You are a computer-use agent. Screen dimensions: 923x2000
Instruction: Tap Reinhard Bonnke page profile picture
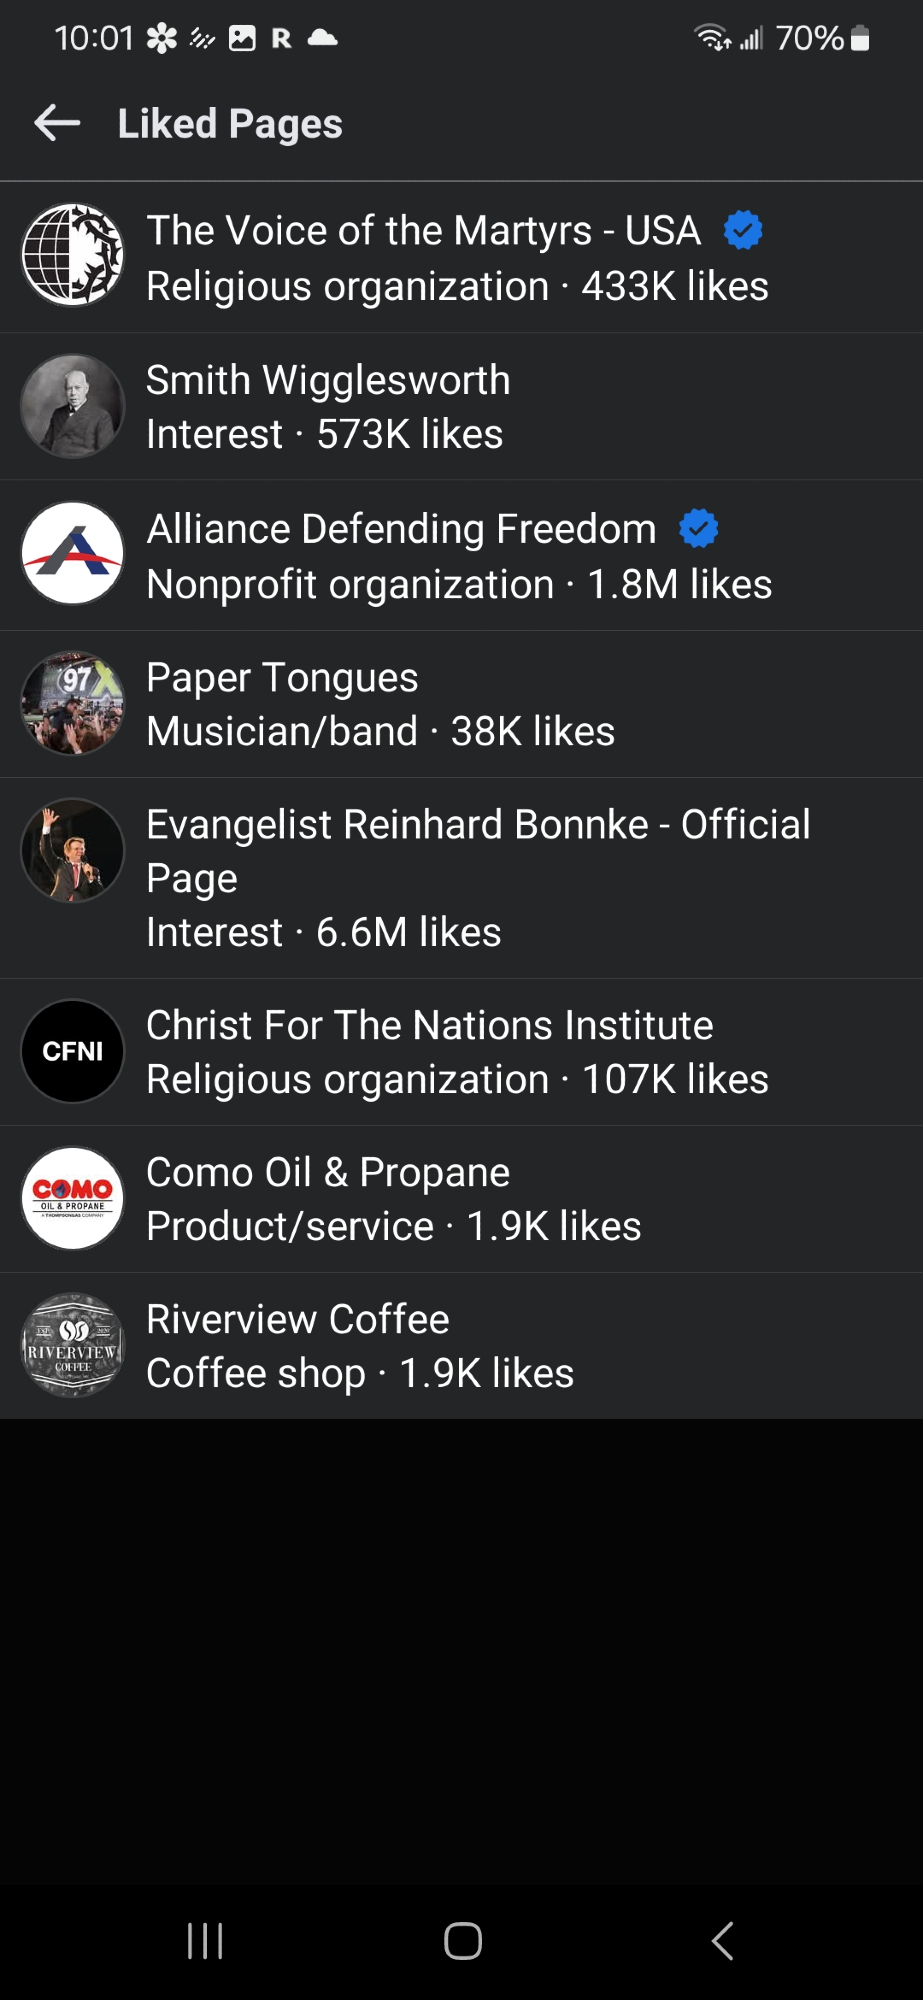pos(73,851)
